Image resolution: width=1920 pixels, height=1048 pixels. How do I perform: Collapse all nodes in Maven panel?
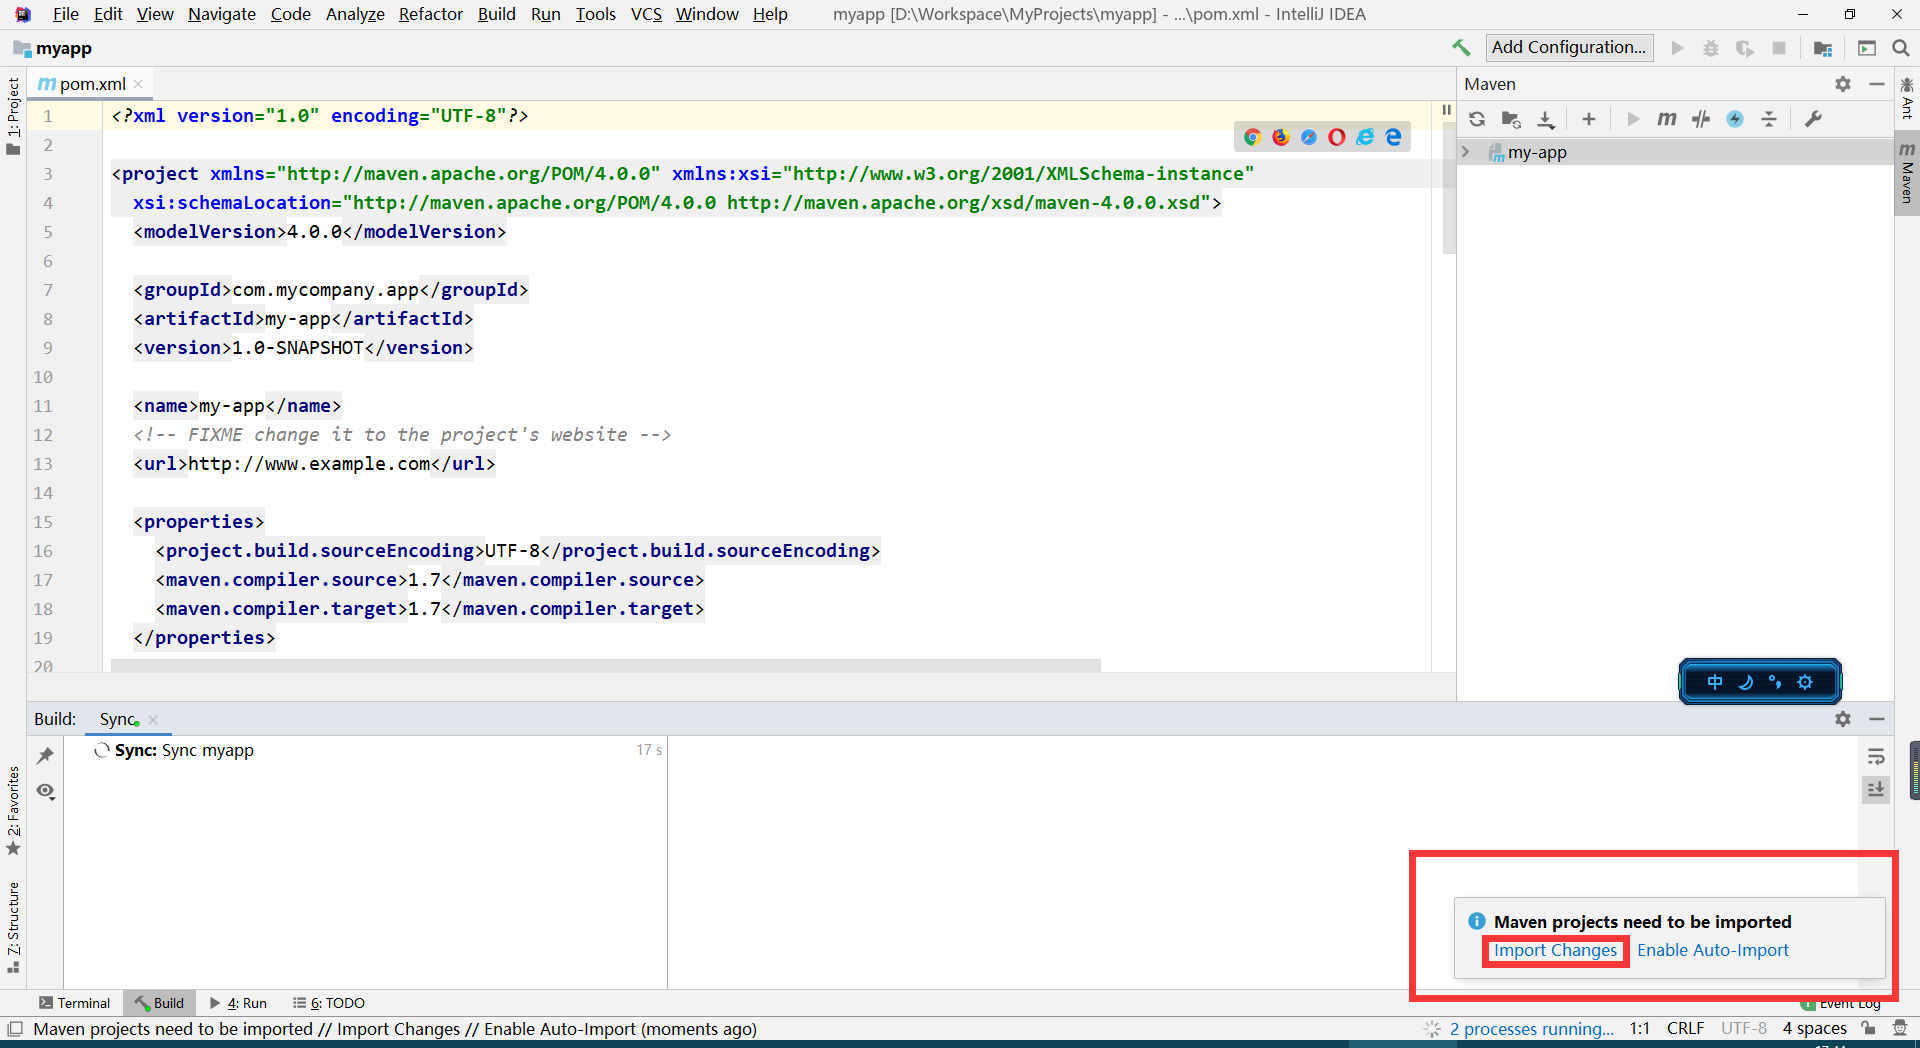coord(1769,119)
